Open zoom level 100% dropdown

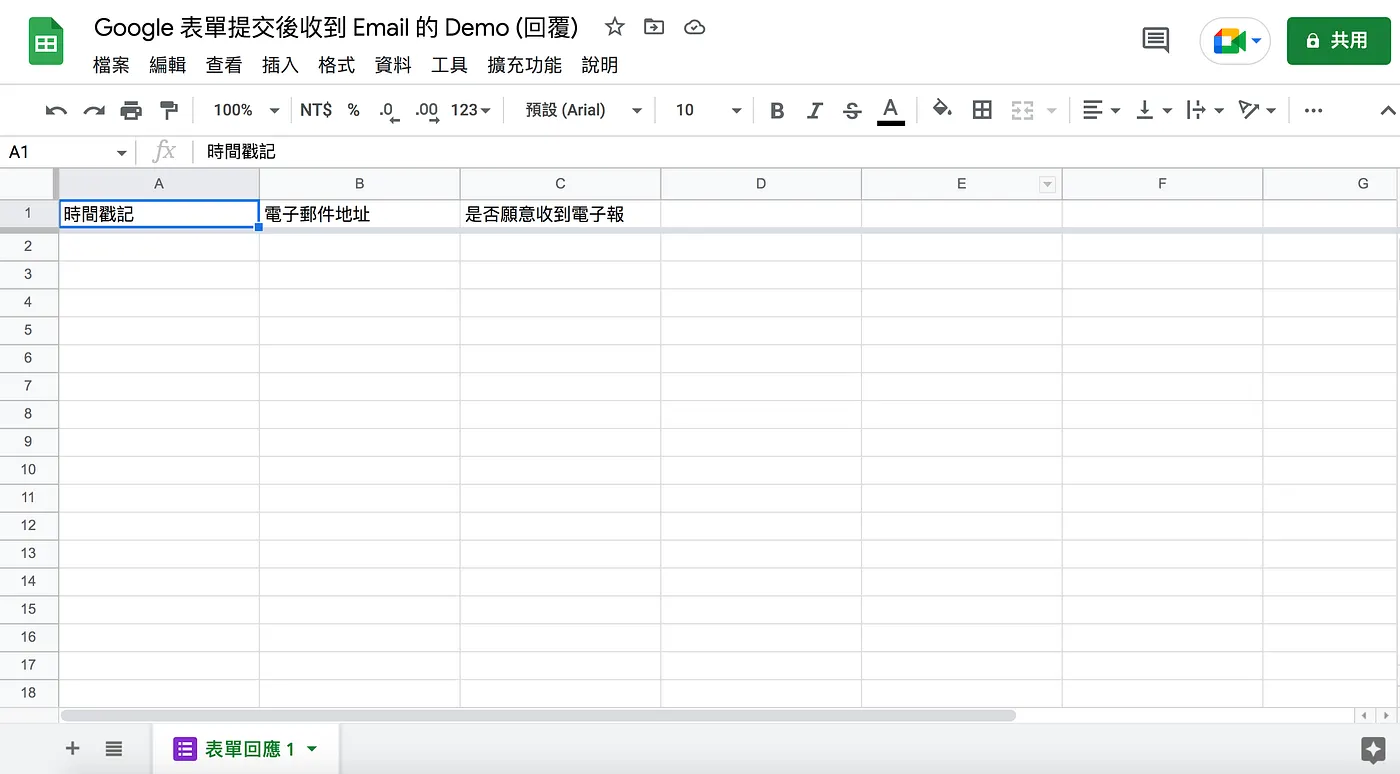tap(246, 110)
